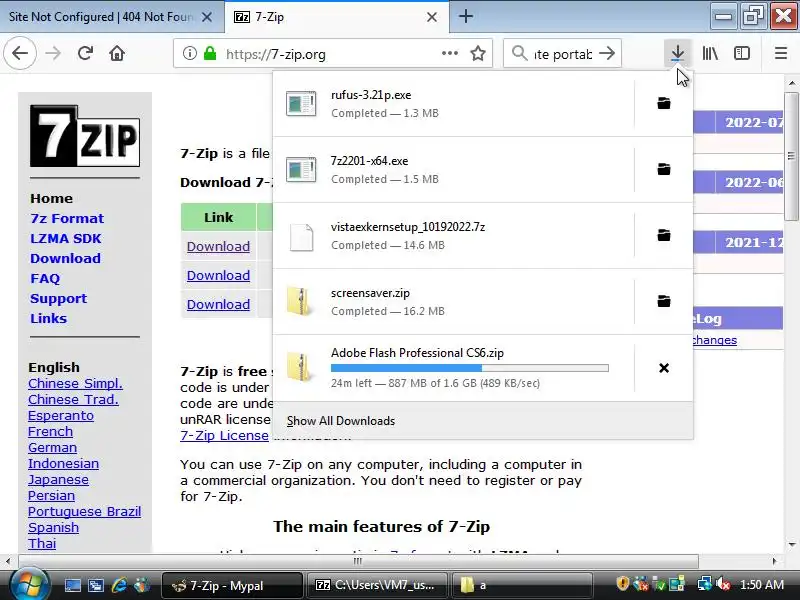Toggle the downloads panel toolbar button
This screenshot has height=600, width=800.
tap(678, 53)
